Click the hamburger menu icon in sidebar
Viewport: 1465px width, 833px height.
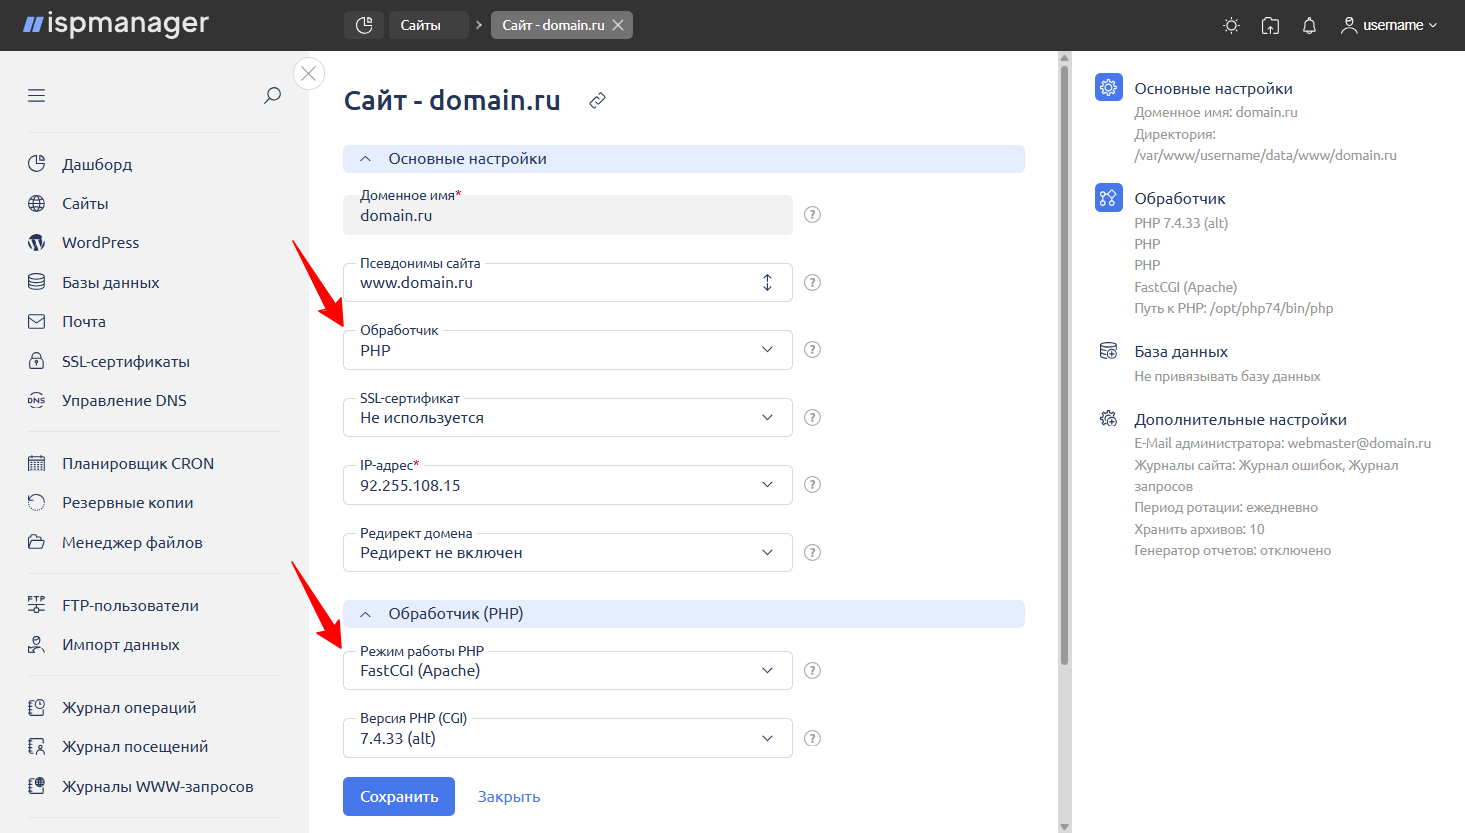pos(37,96)
